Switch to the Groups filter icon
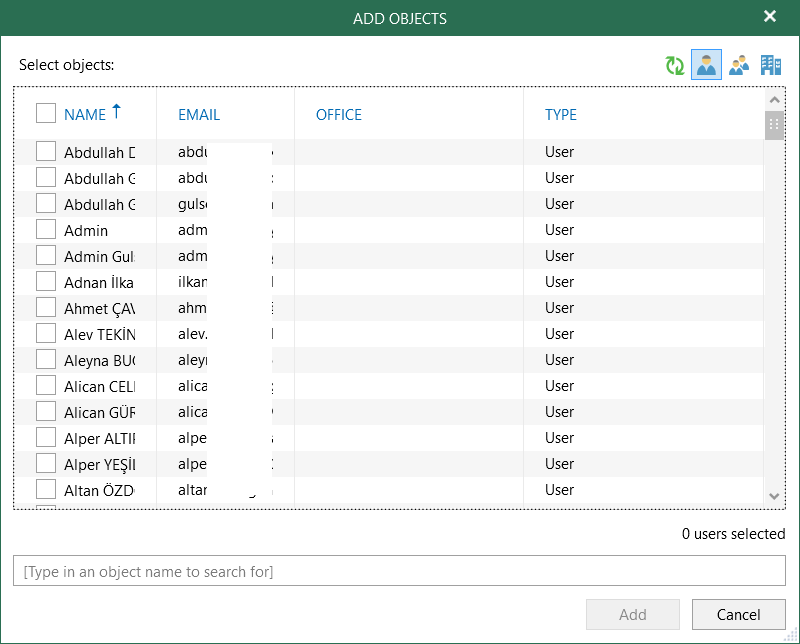 (x=738, y=65)
